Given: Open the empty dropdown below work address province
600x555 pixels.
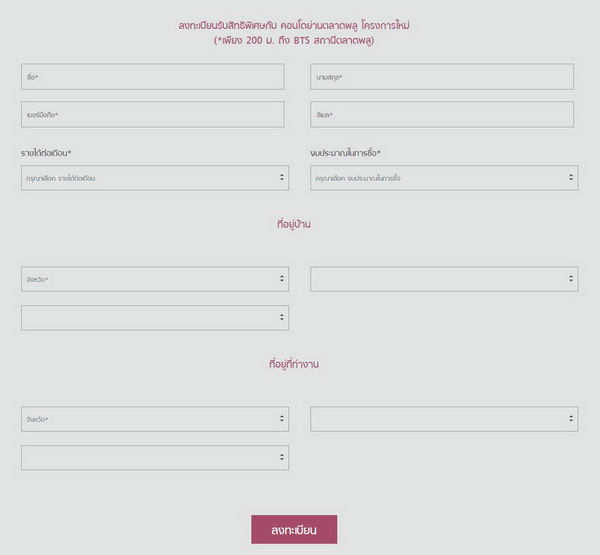Looking at the screenshot, I should [150, 458].
